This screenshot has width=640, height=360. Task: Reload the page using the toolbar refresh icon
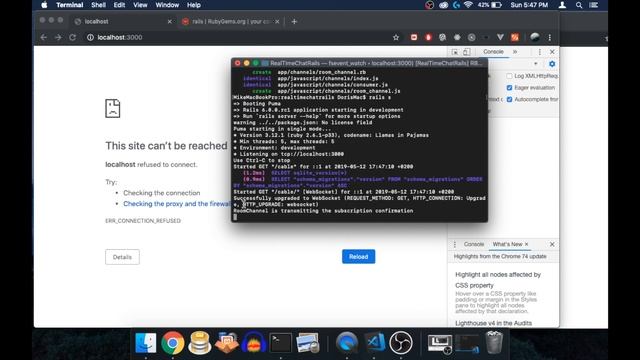pos(72,37)
